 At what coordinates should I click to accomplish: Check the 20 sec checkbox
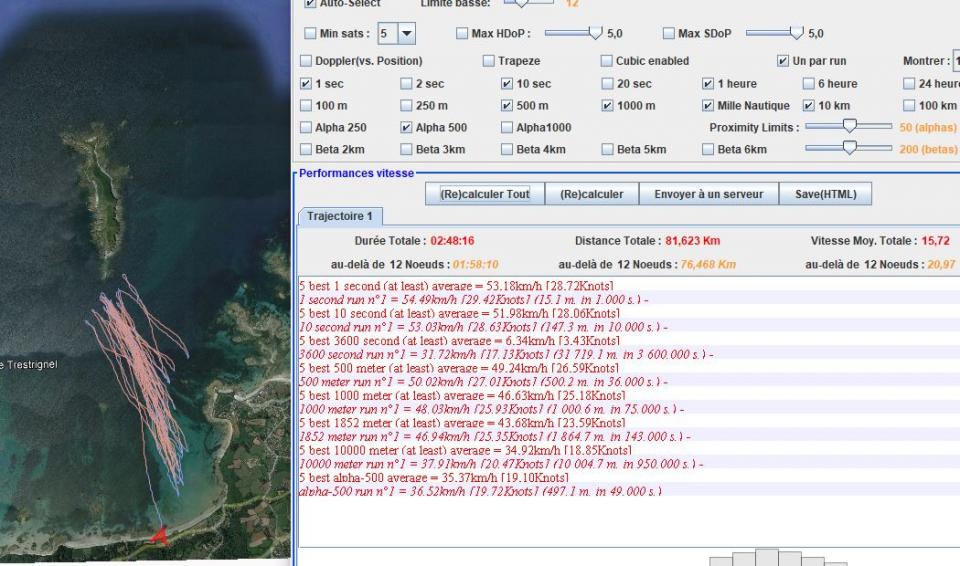click(607, 83)
